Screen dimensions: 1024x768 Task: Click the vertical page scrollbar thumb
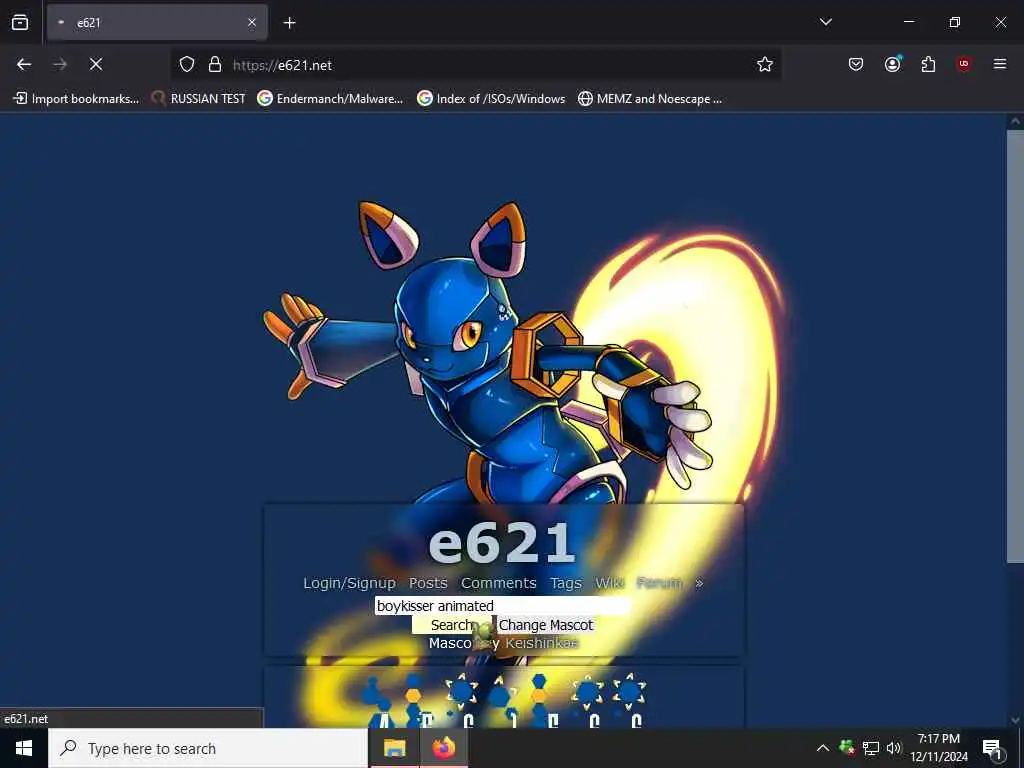coord(1015,345)
